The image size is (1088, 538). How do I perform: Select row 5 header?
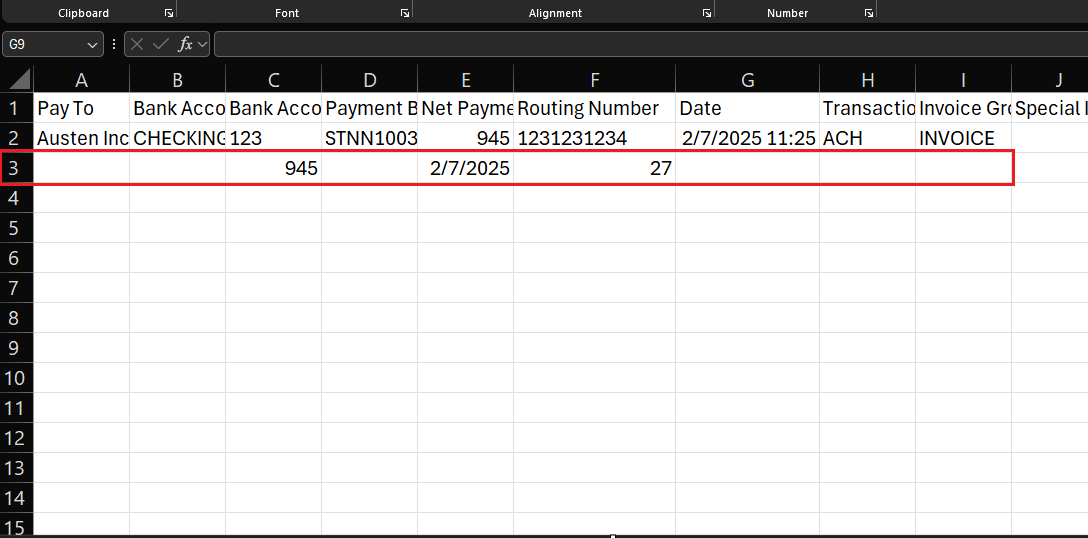point(17,228)
